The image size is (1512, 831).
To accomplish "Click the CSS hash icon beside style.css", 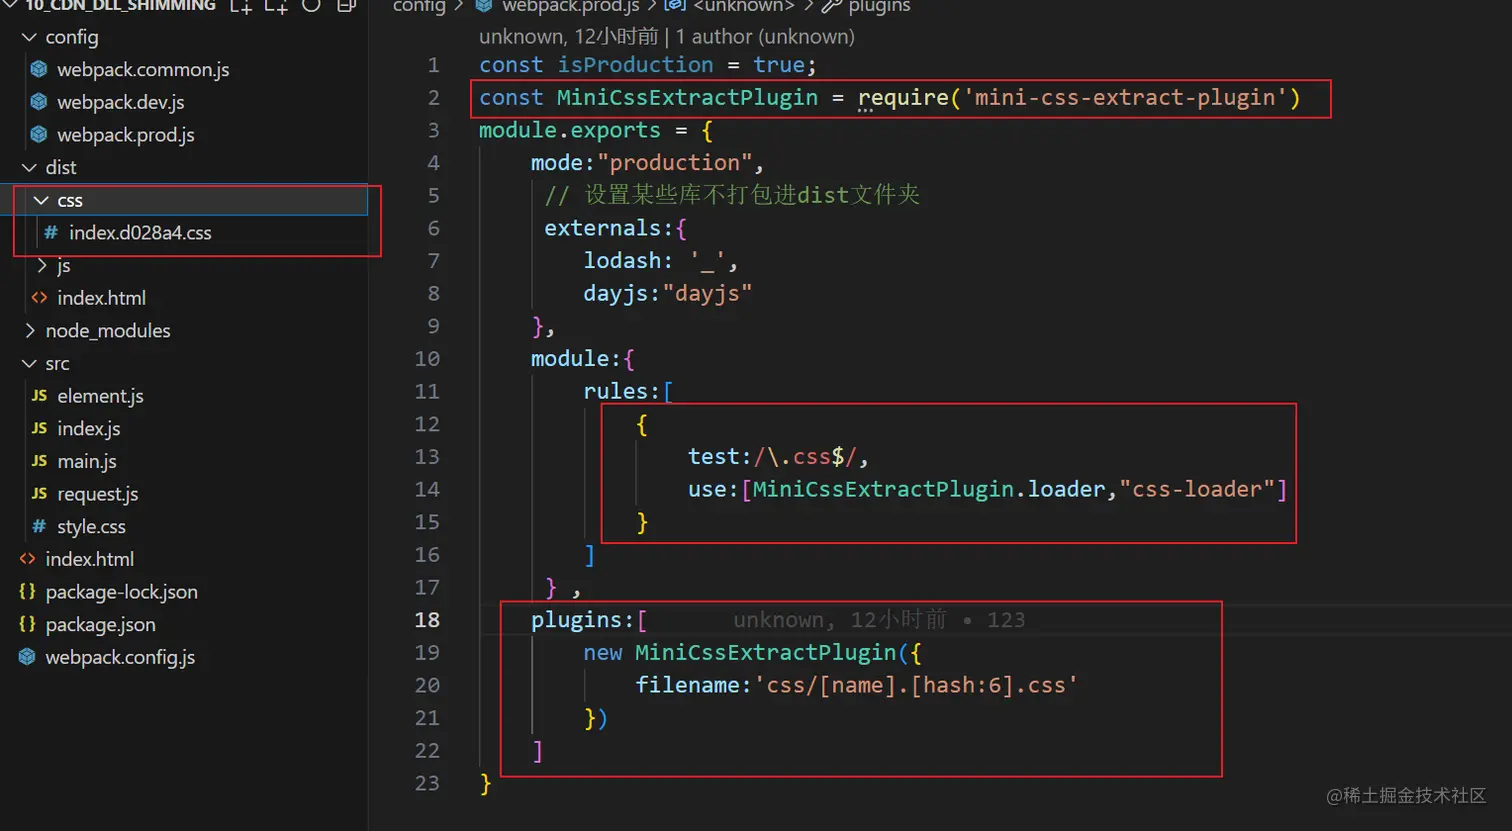I will tap(39, 526).
